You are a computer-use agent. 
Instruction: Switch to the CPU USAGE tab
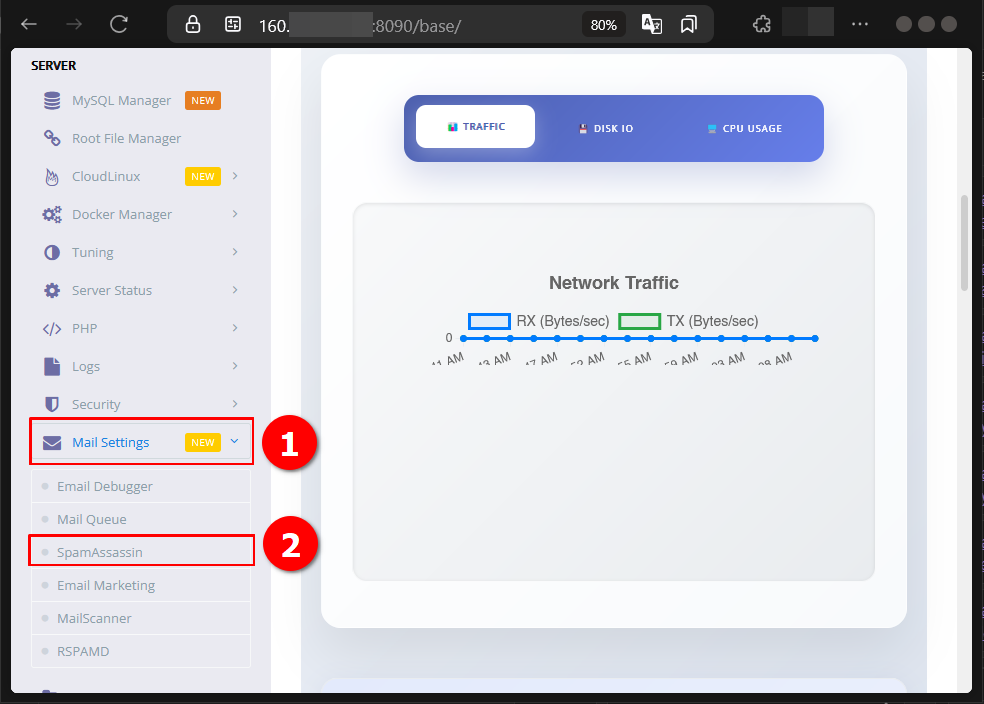click(745, 129)
